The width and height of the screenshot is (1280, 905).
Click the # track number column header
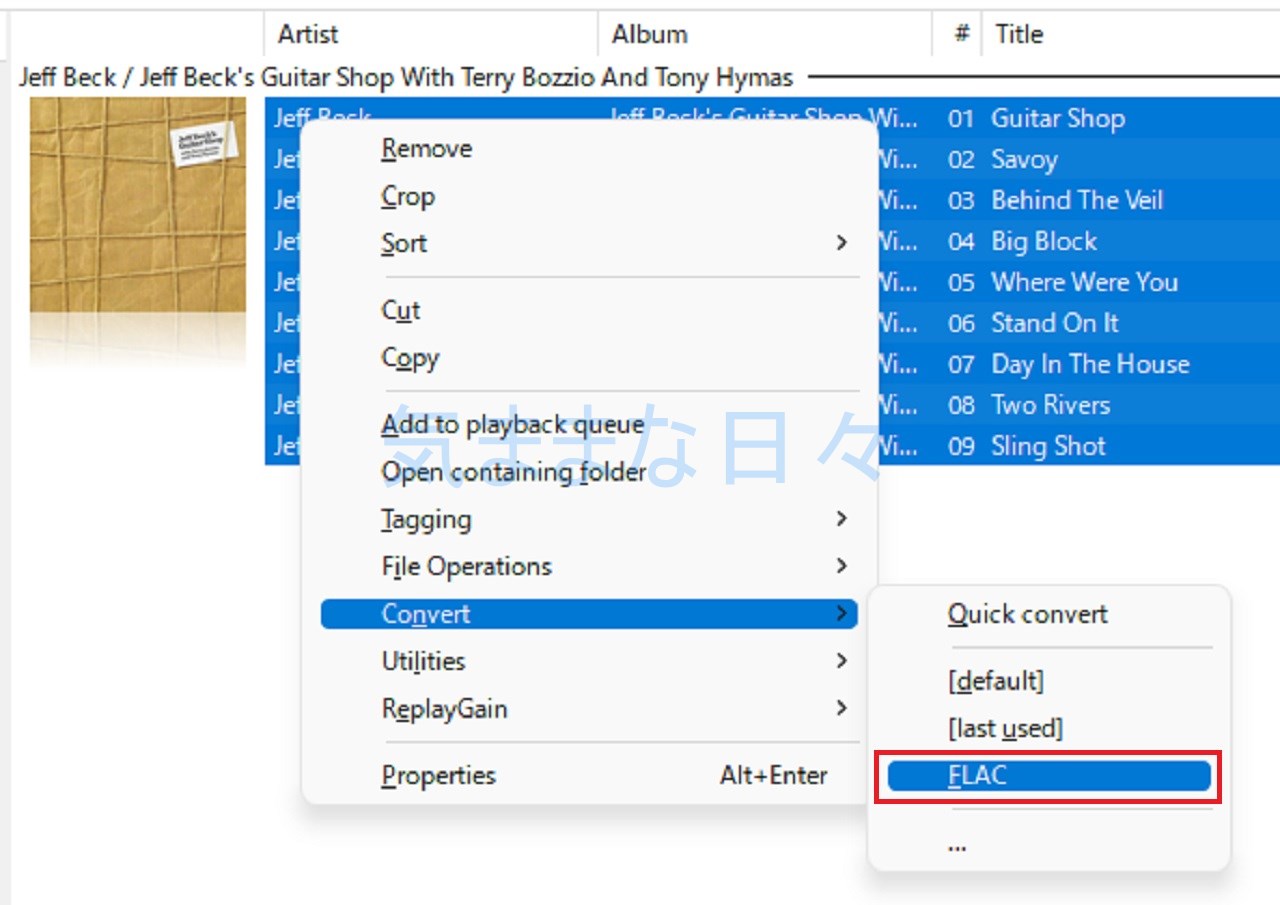(958, 34)
